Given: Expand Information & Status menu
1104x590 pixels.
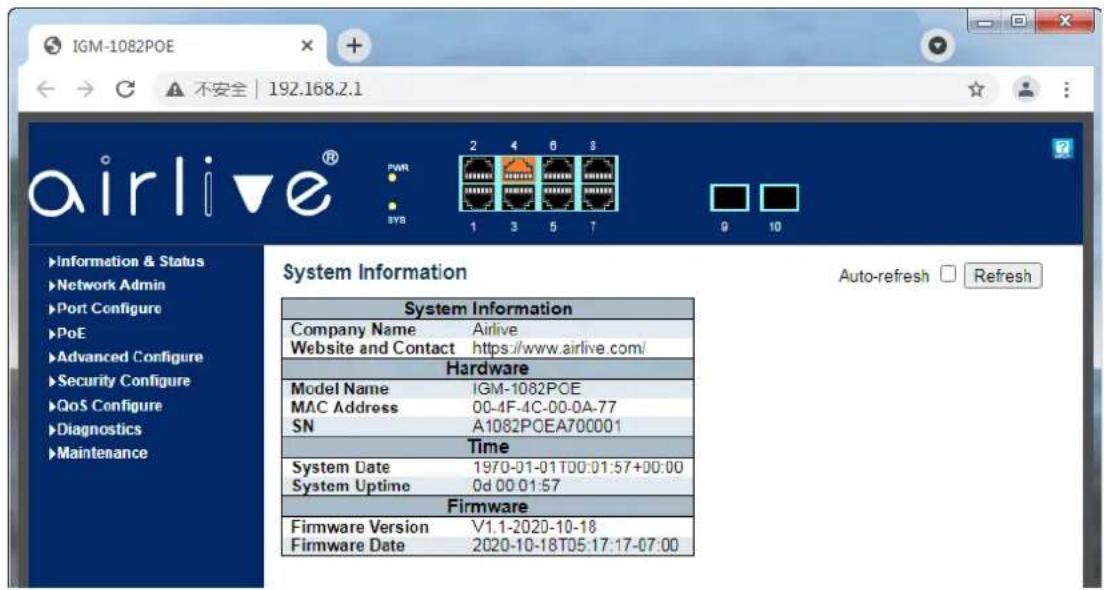Looking at the screenshot, I should click(127, 261).
